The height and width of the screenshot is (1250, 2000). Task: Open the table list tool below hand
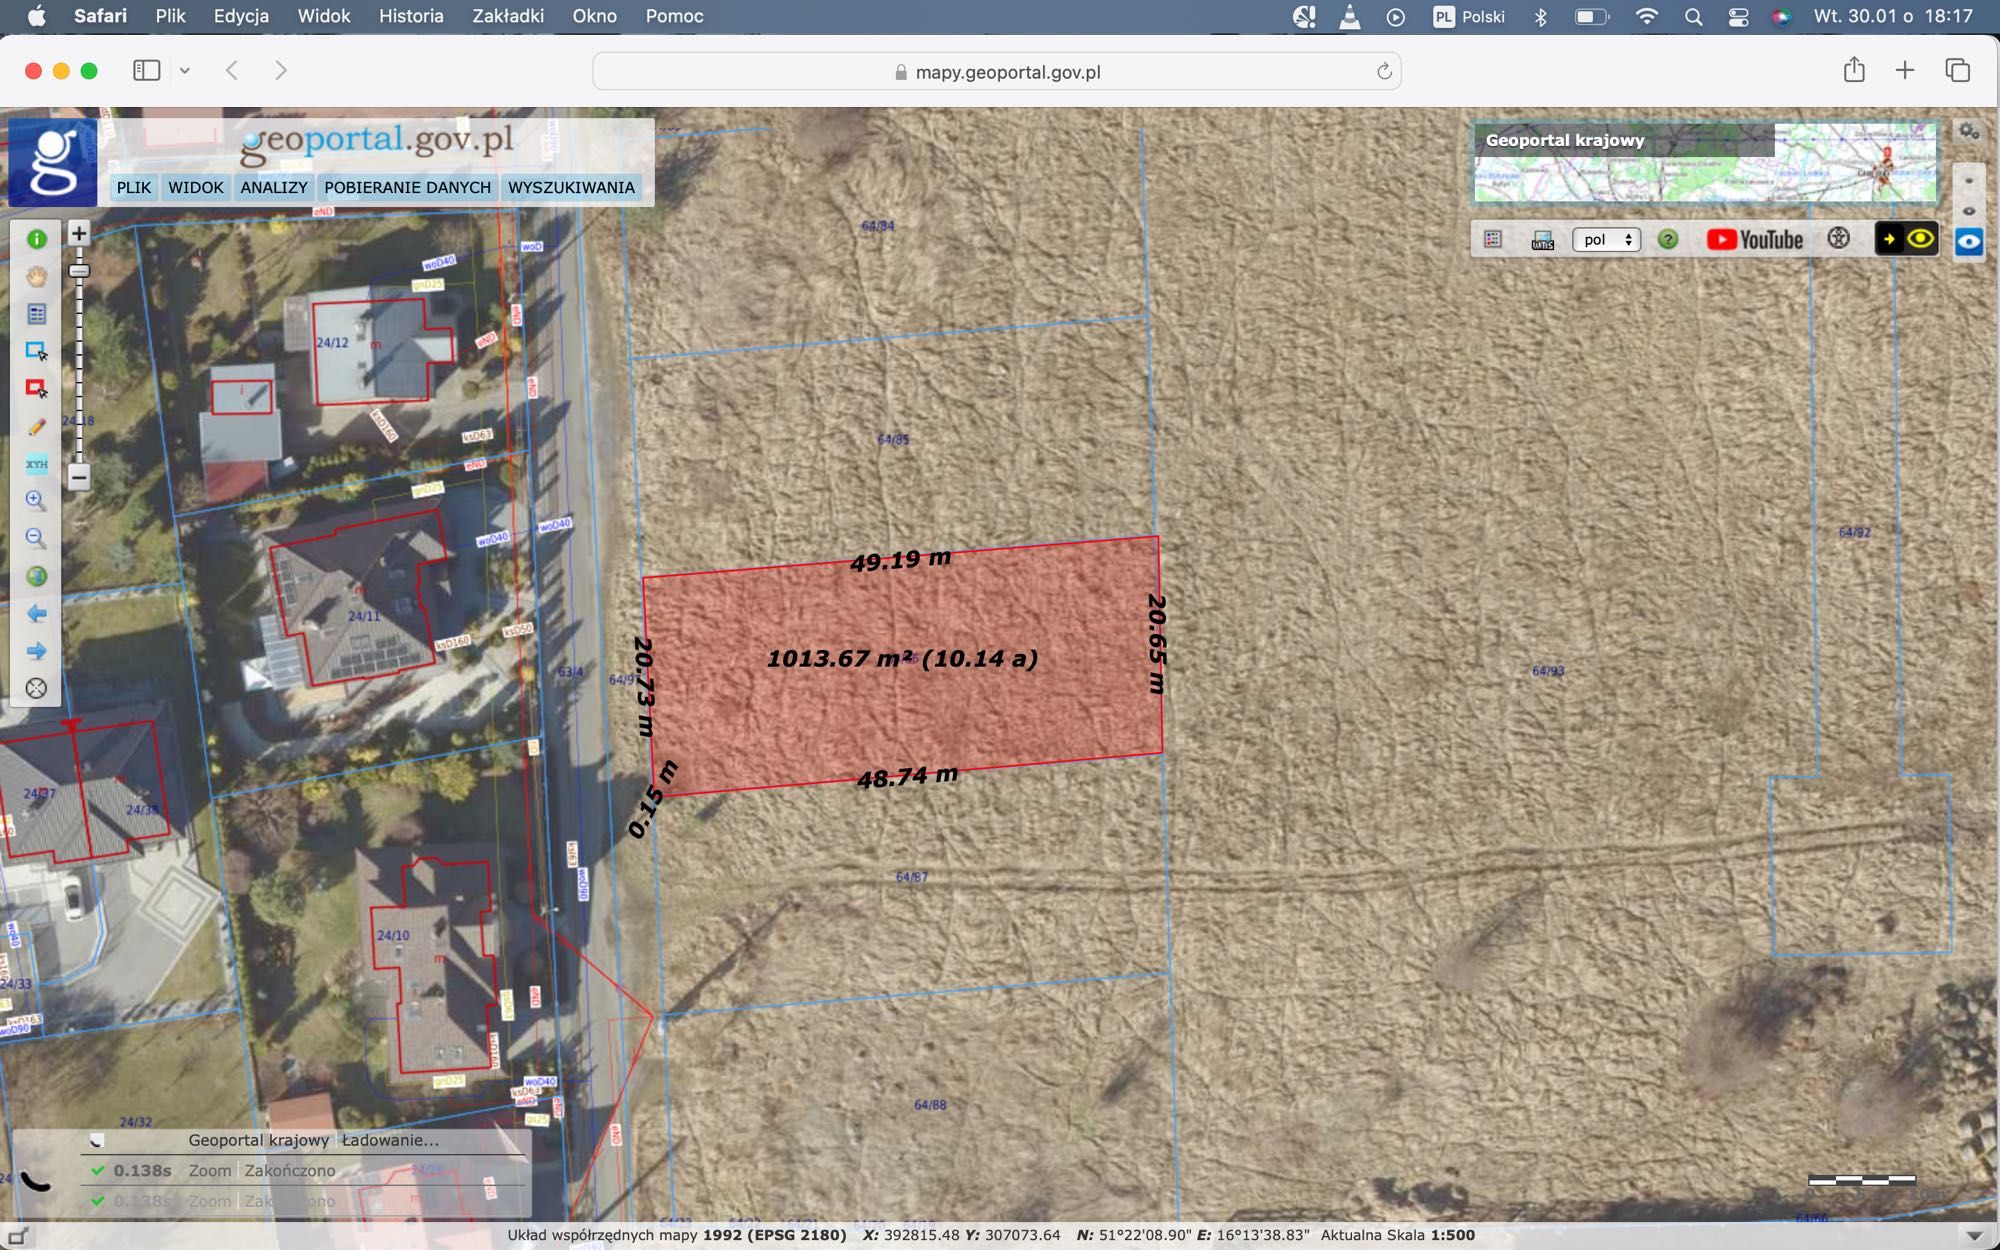point(37,314)
